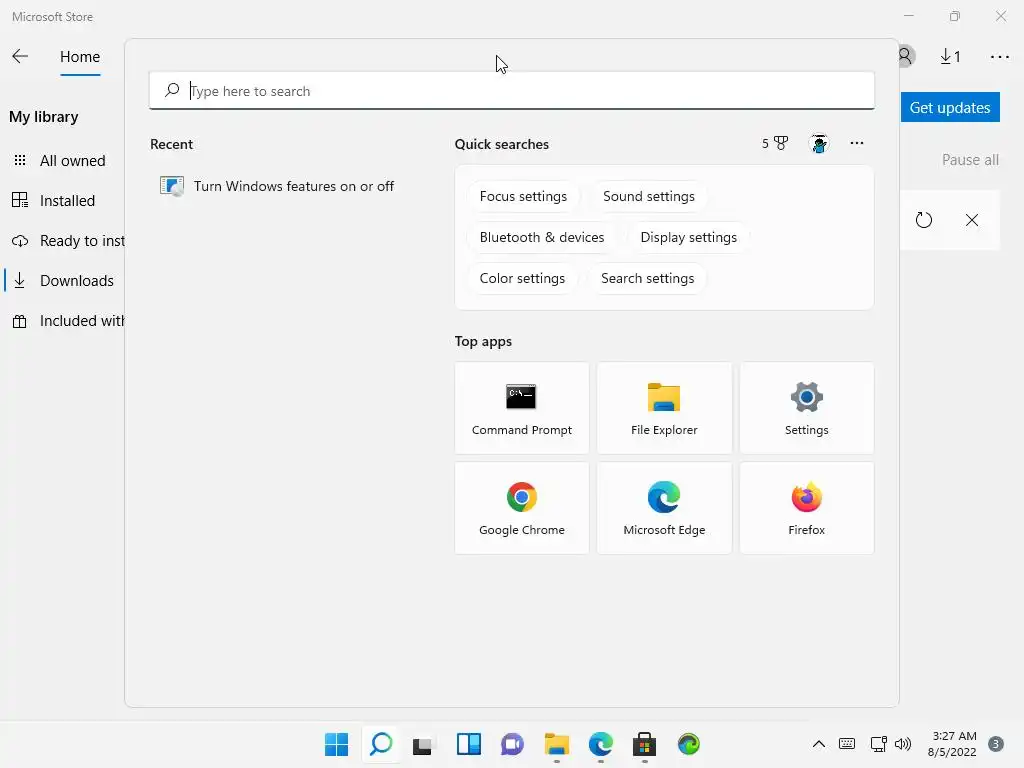Select the Focus settings quick search
Image resolution: width=1024 pixels, height=768 pixels.
pyautogui.click(x=523, y=197)
